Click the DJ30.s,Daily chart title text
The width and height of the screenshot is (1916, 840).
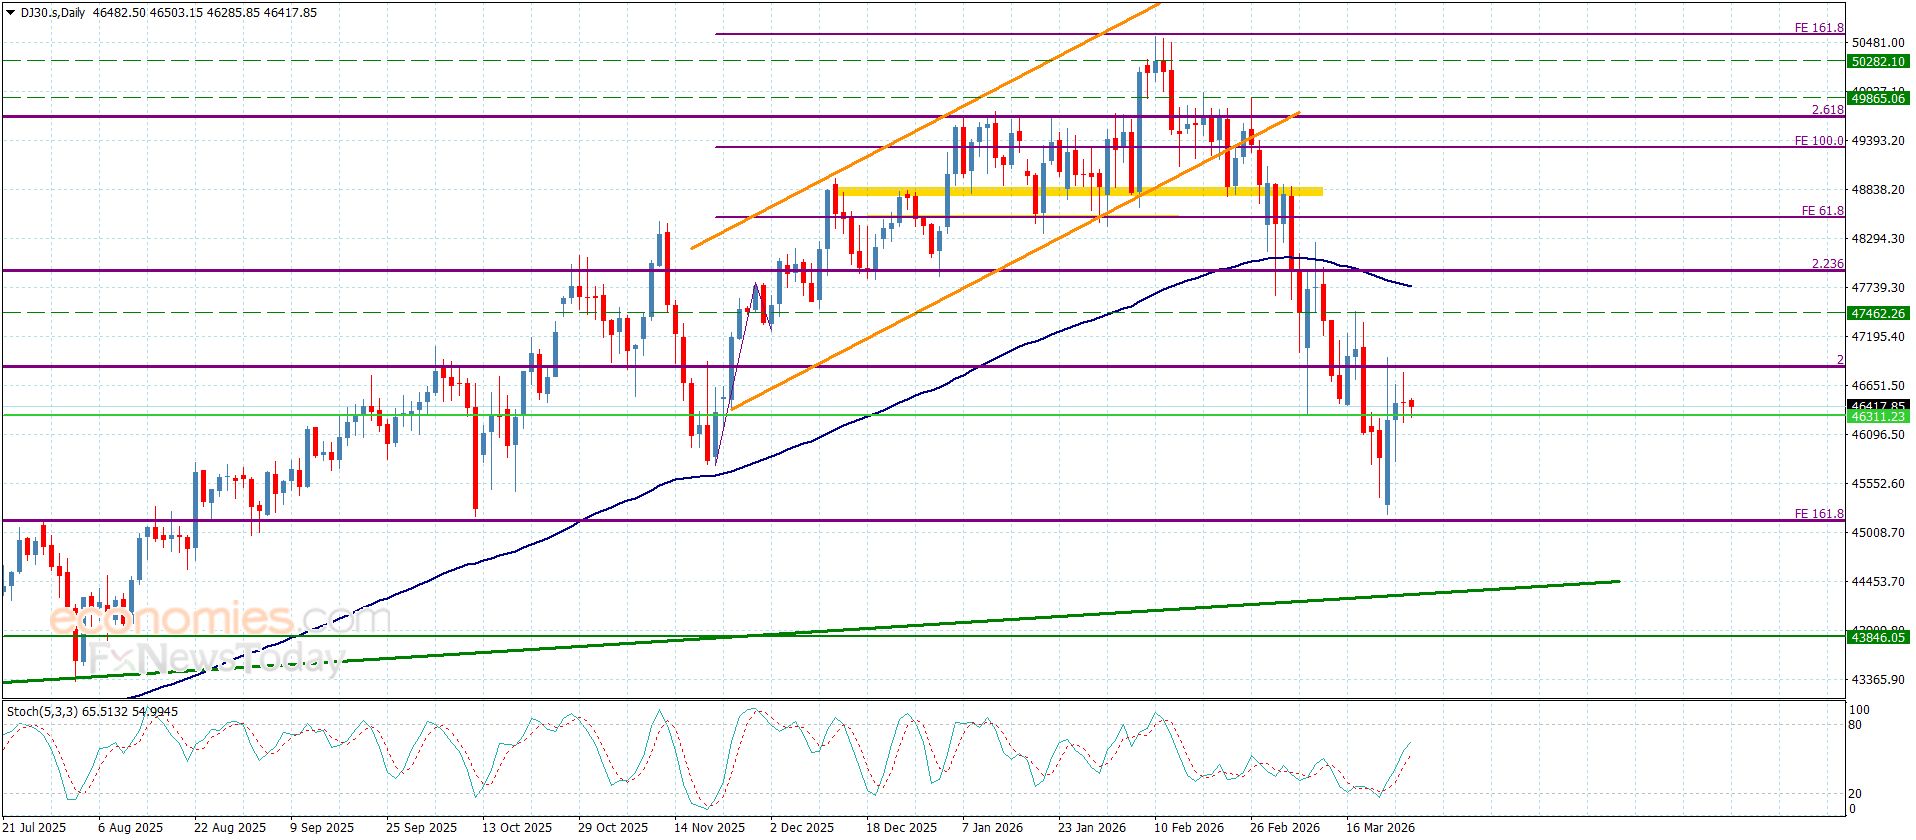pyautogui.click(x=53, y=13)
